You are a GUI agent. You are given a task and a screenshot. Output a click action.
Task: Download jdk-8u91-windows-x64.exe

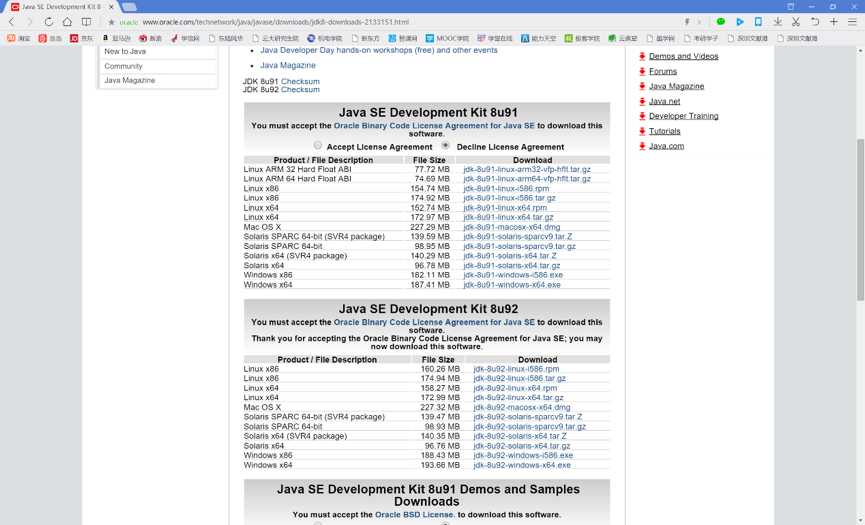click(x=512, y=285)
